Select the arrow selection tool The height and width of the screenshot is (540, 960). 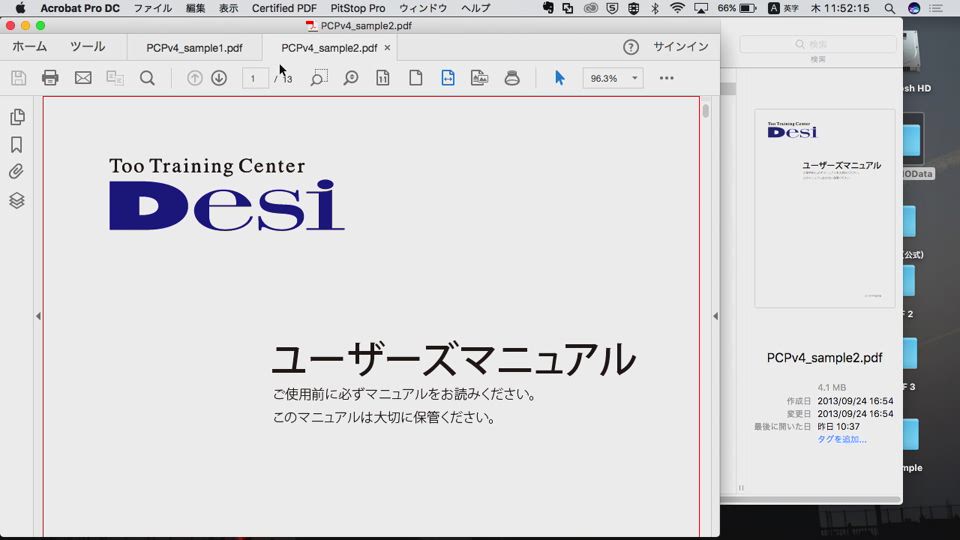point(559,78)
